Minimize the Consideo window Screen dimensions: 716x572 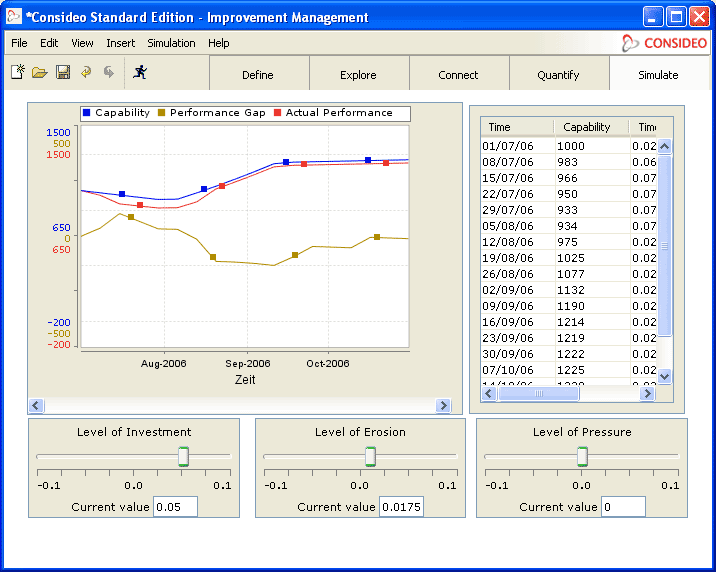coord(653,17)
